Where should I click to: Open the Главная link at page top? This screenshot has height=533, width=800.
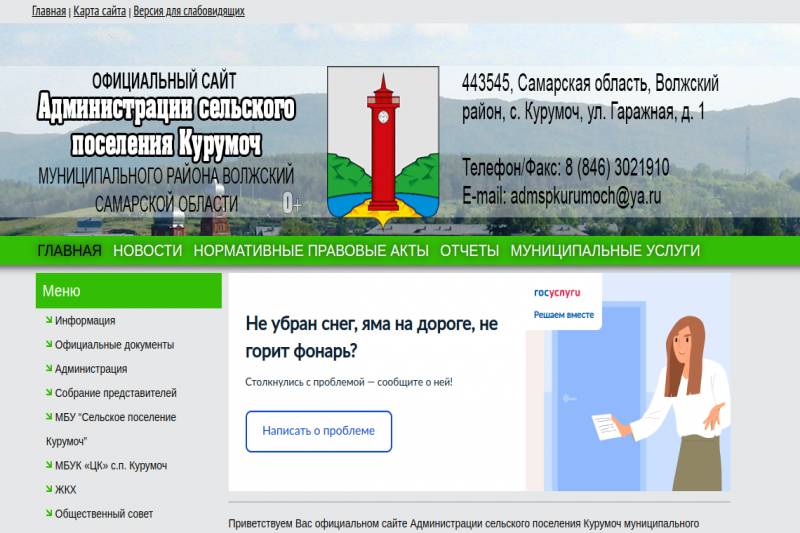(x=49, y=11)
